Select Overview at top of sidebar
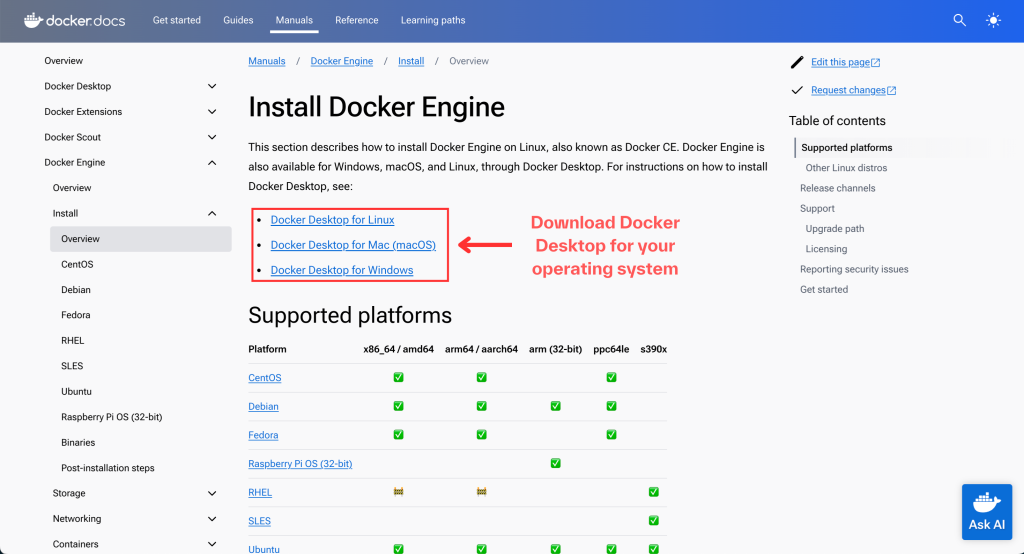This screenshot has width=1024, height=554. click(x=63, y=61)
